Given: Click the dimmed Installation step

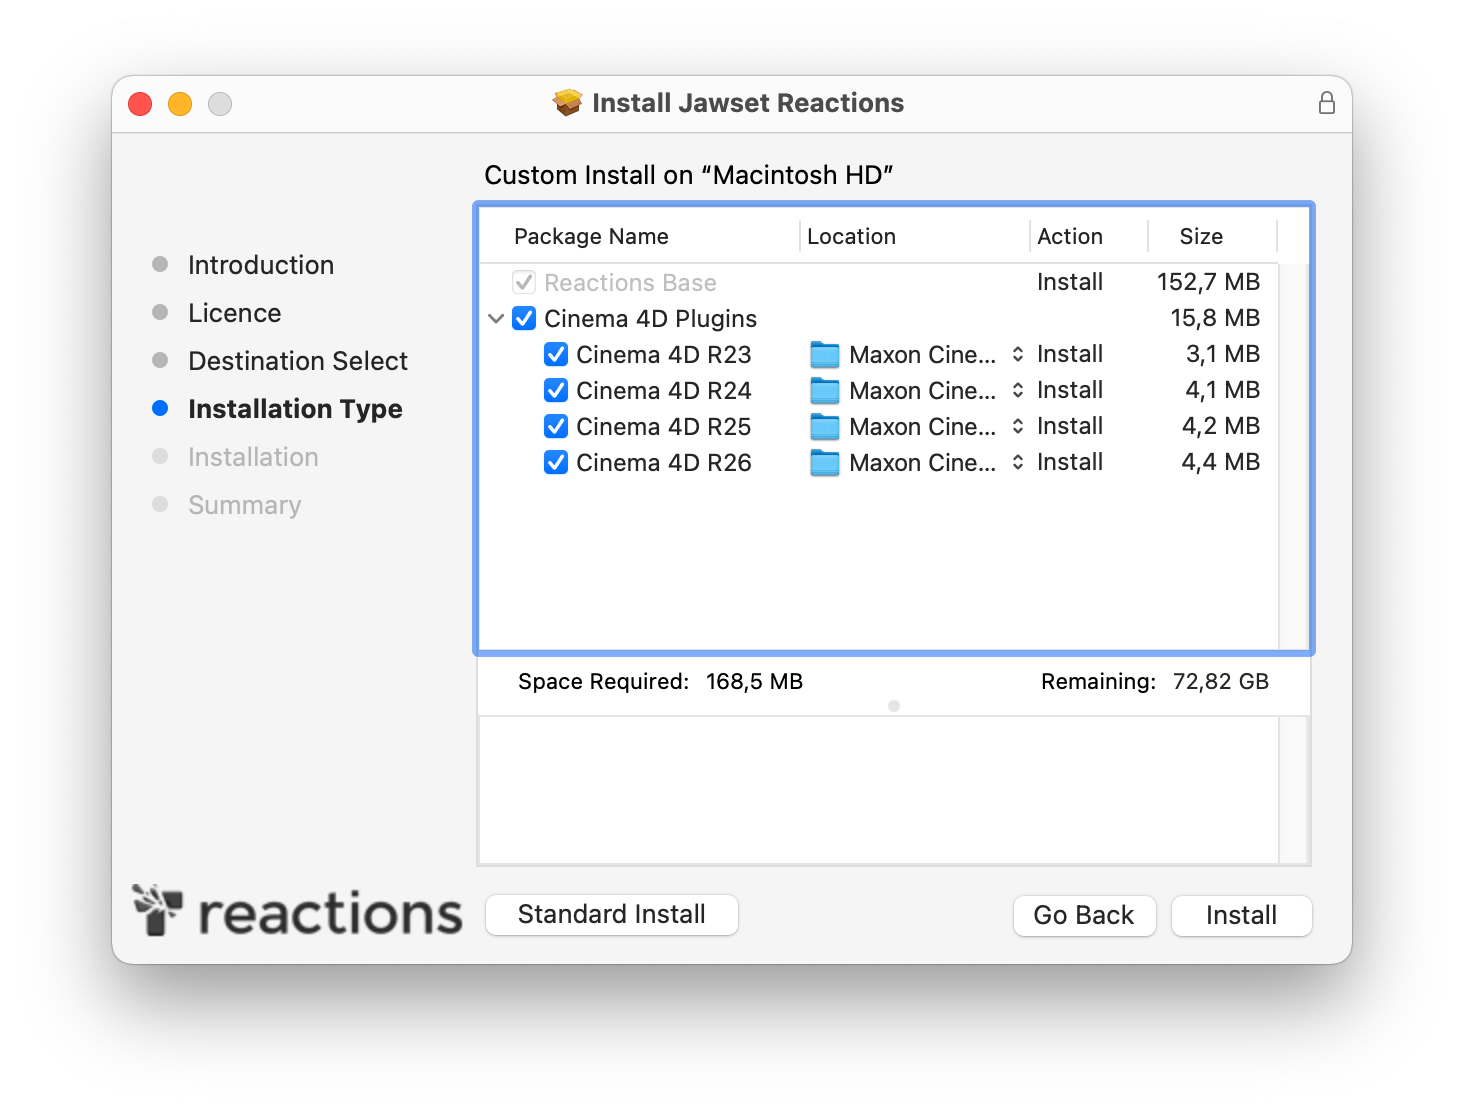Looking at the screenshot, I should 253,457.
